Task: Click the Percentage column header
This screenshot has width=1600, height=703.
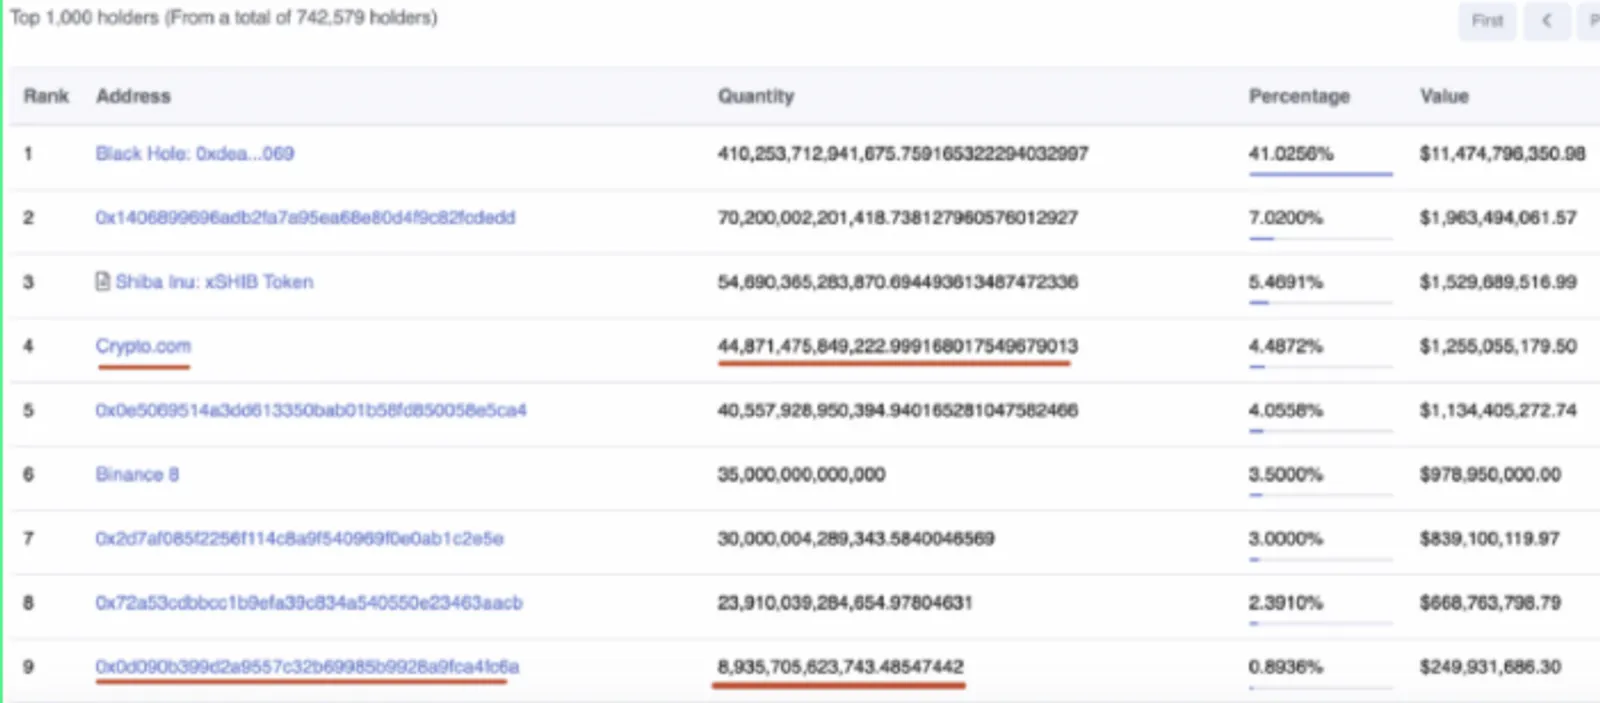Action: pos(1299,96)
